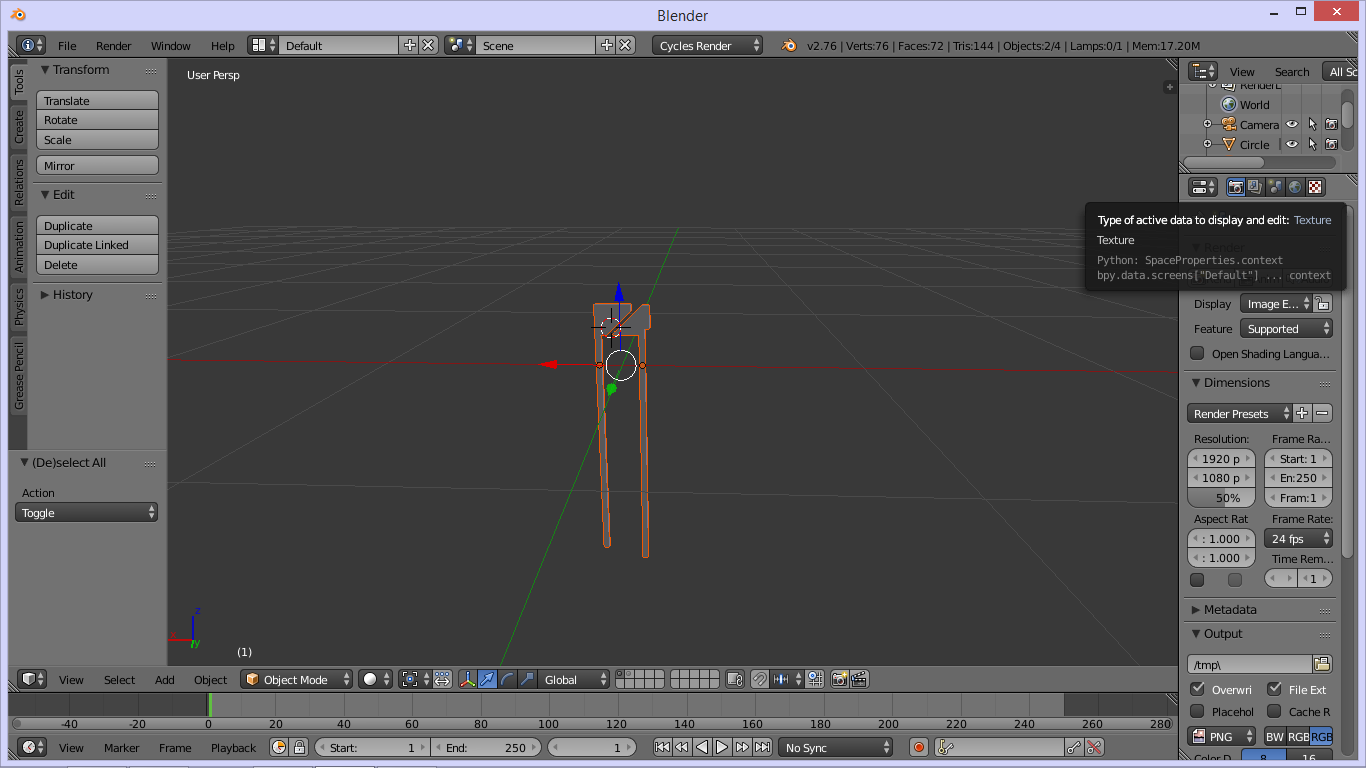Open the 3D view Select menu
The height and width of the screenshot is (768, 1366).
coord(119,679)
